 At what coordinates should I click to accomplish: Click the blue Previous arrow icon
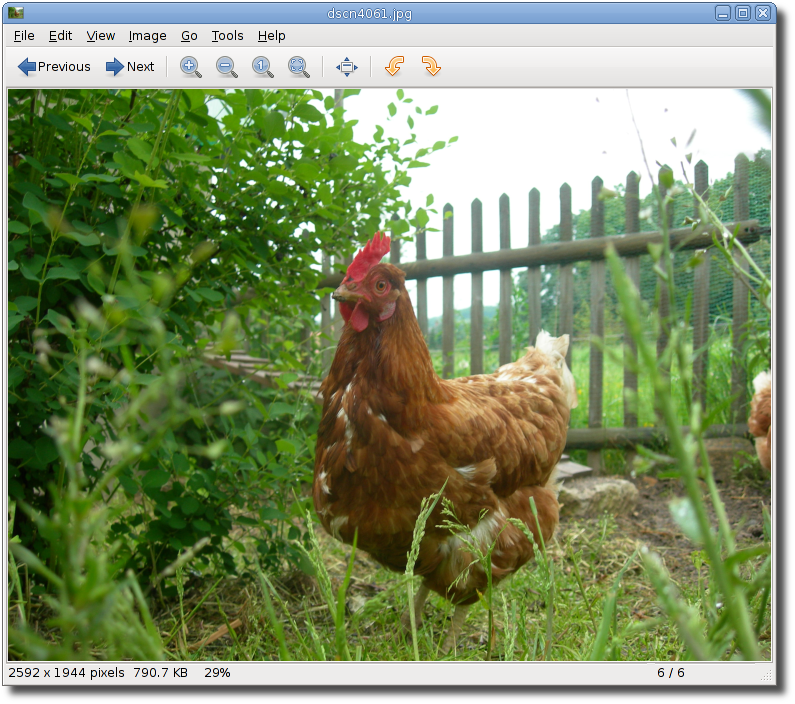pos(26,67)
